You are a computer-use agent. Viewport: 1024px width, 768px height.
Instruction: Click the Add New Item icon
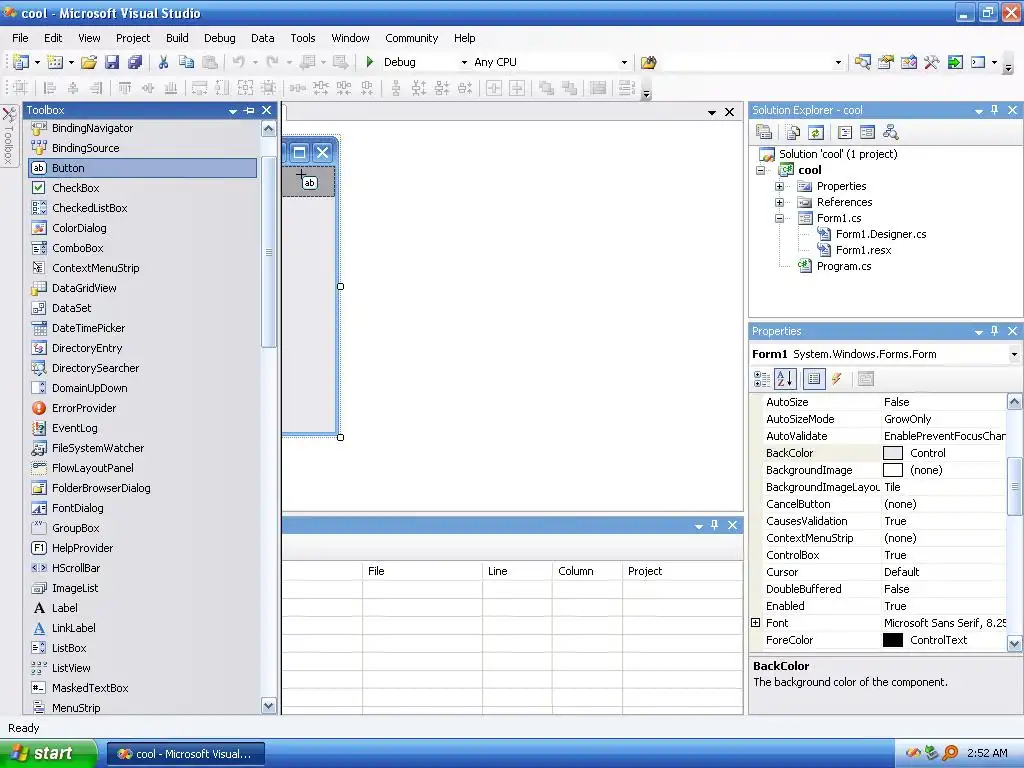[56, 62]
